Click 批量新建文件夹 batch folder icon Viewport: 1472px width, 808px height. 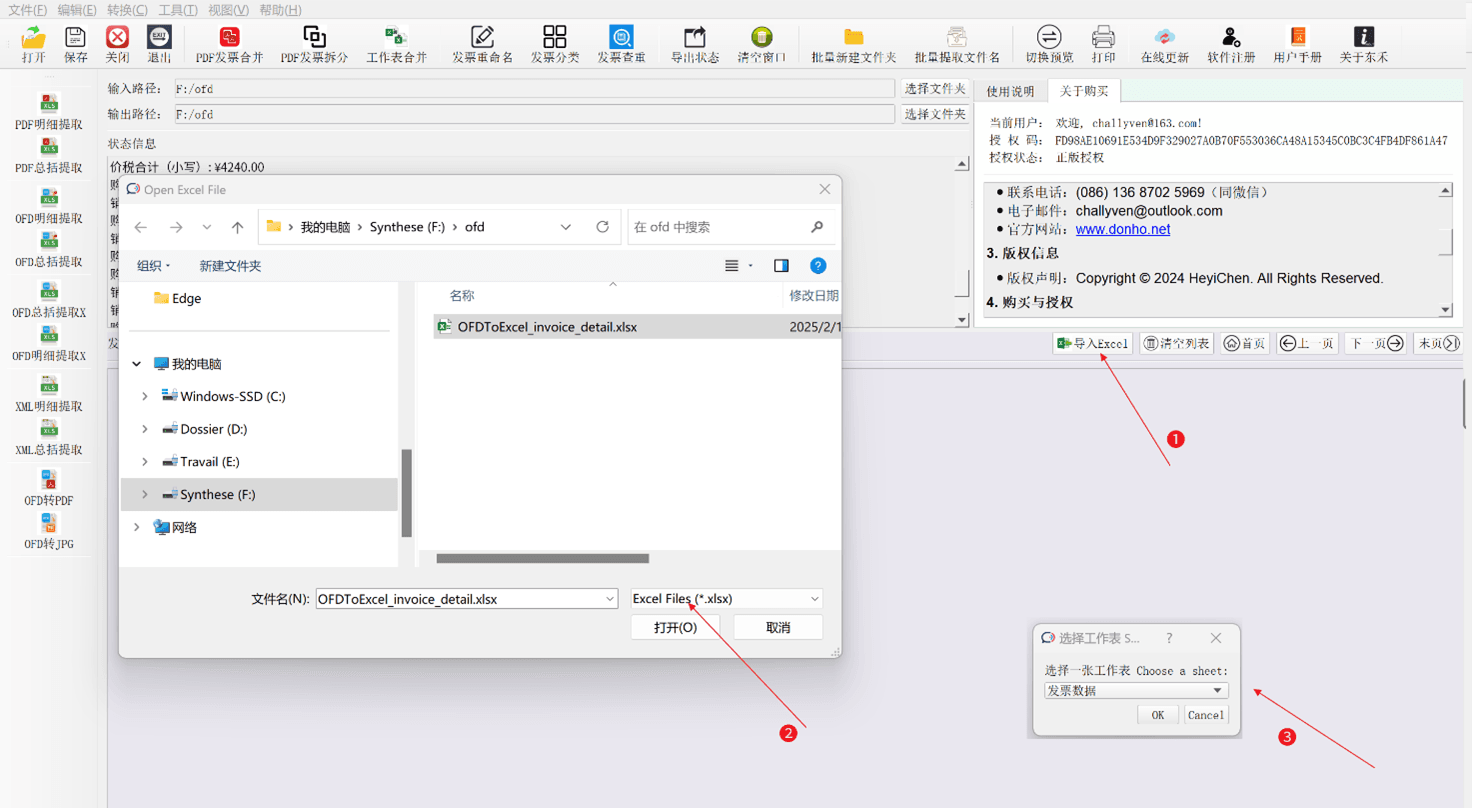tap(854, 45)
